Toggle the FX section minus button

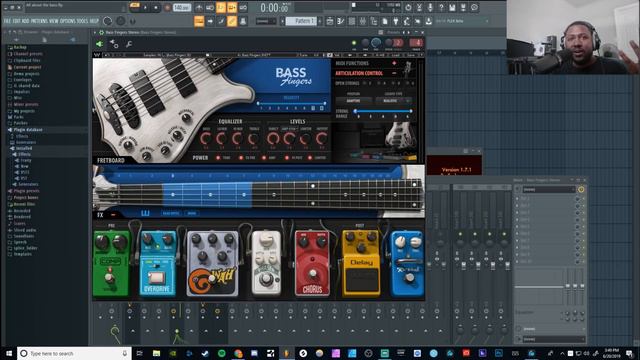(x=113, y=214)
